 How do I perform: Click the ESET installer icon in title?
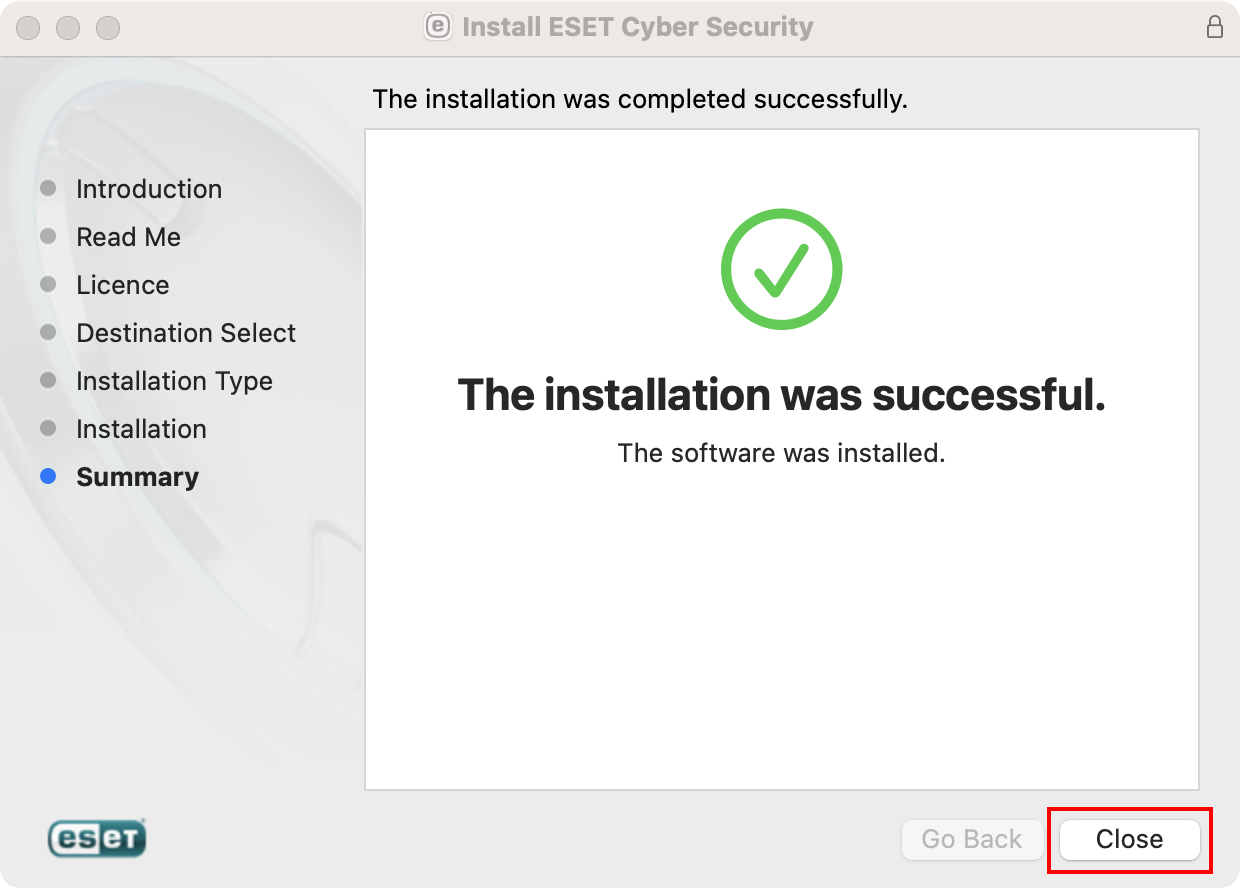point(437,27)
